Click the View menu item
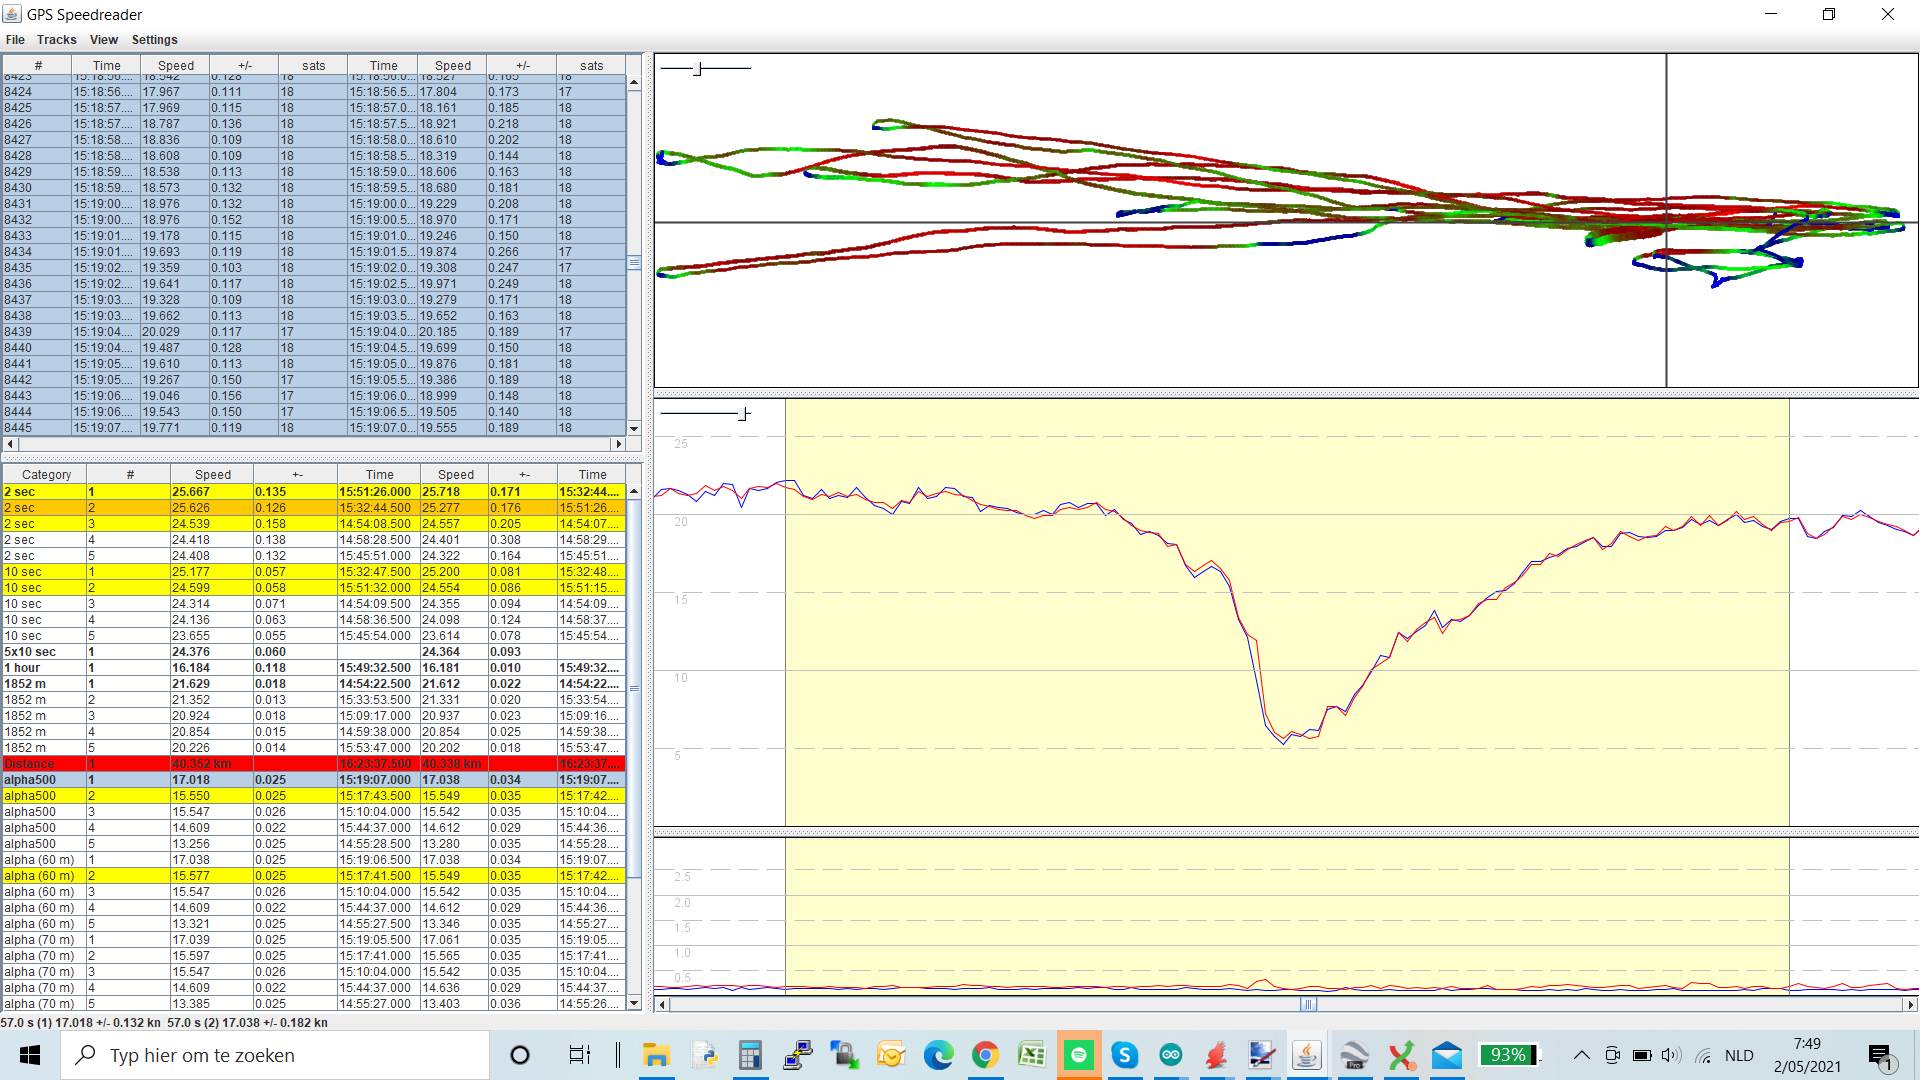This screenshot has height=1080, width=1920. 103,40
